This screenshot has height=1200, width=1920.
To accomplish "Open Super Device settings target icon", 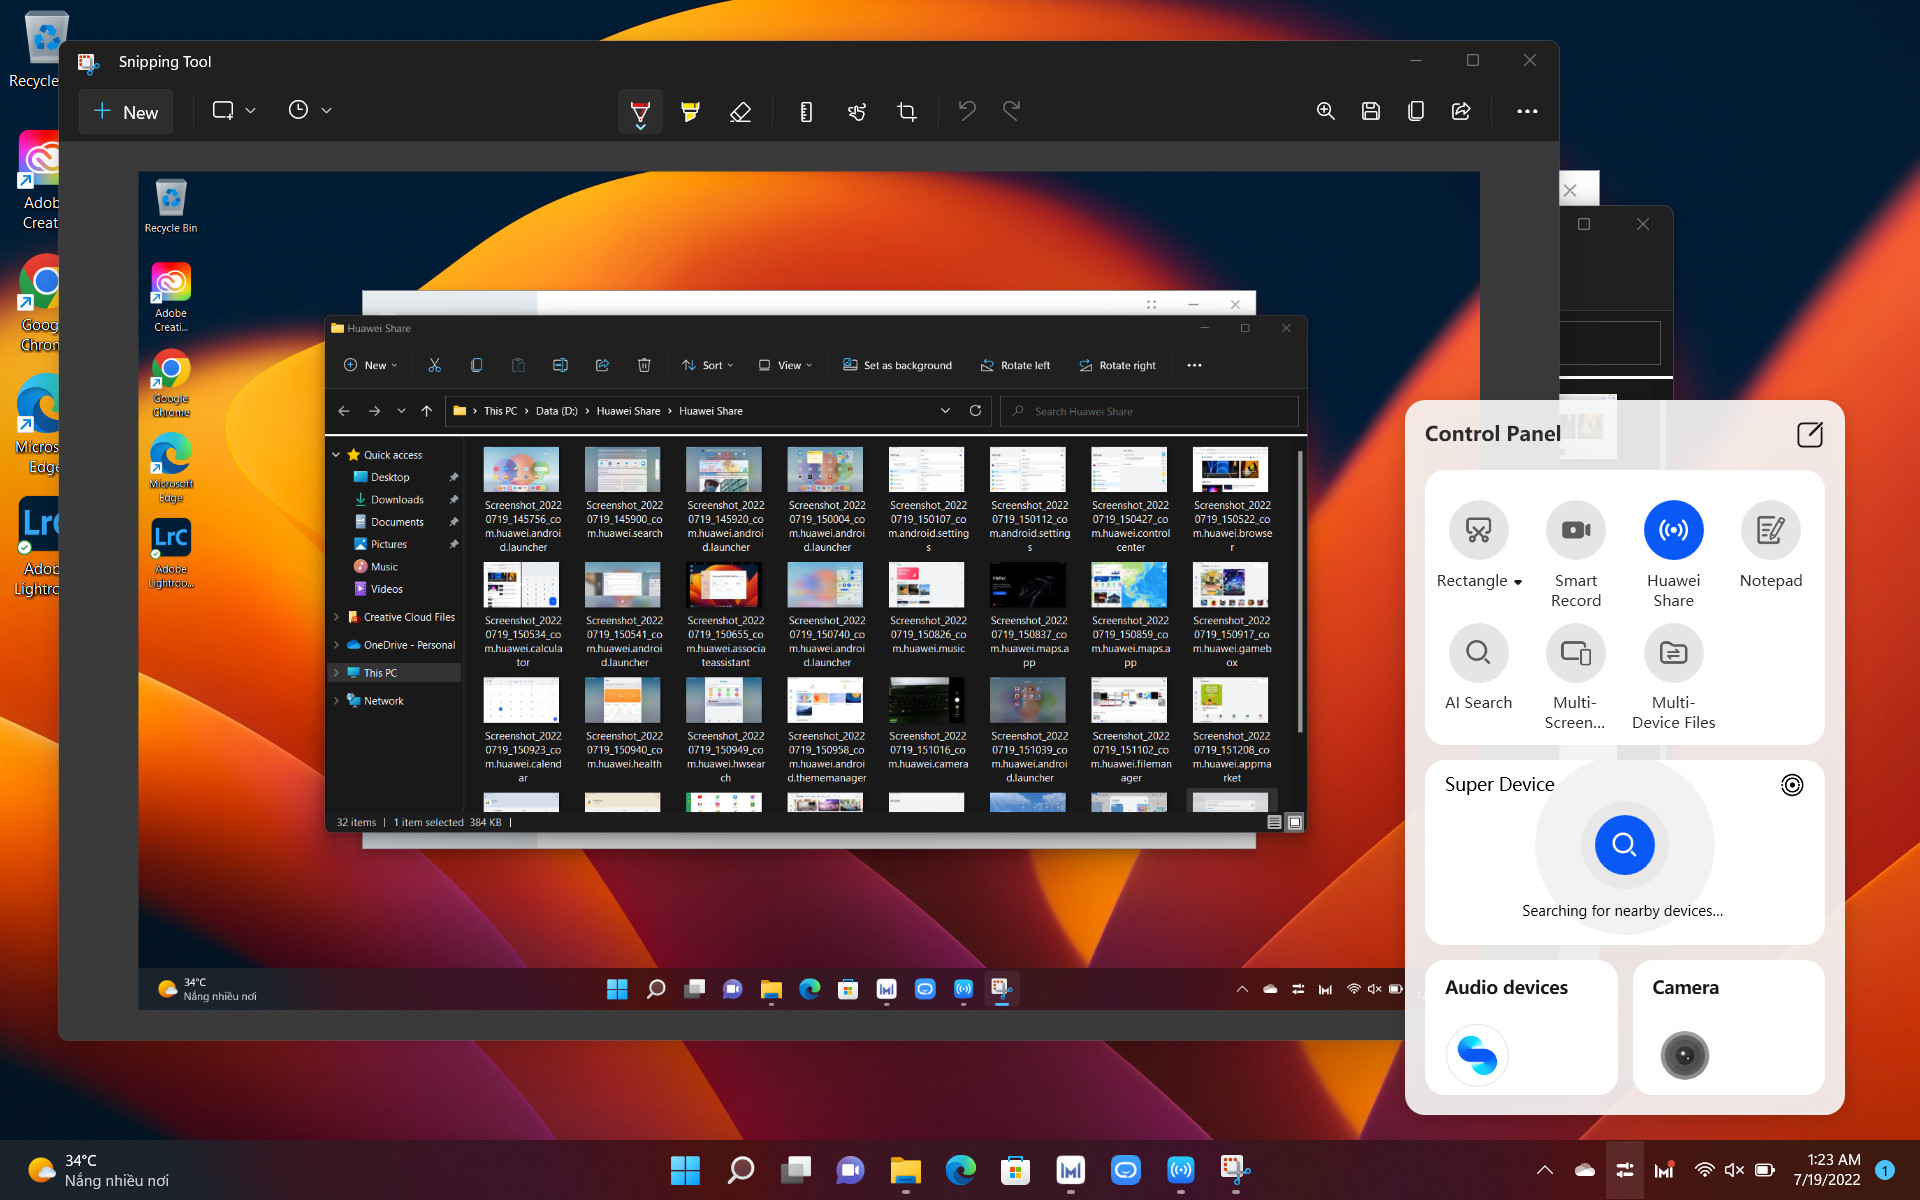I will pos(1792,785).
